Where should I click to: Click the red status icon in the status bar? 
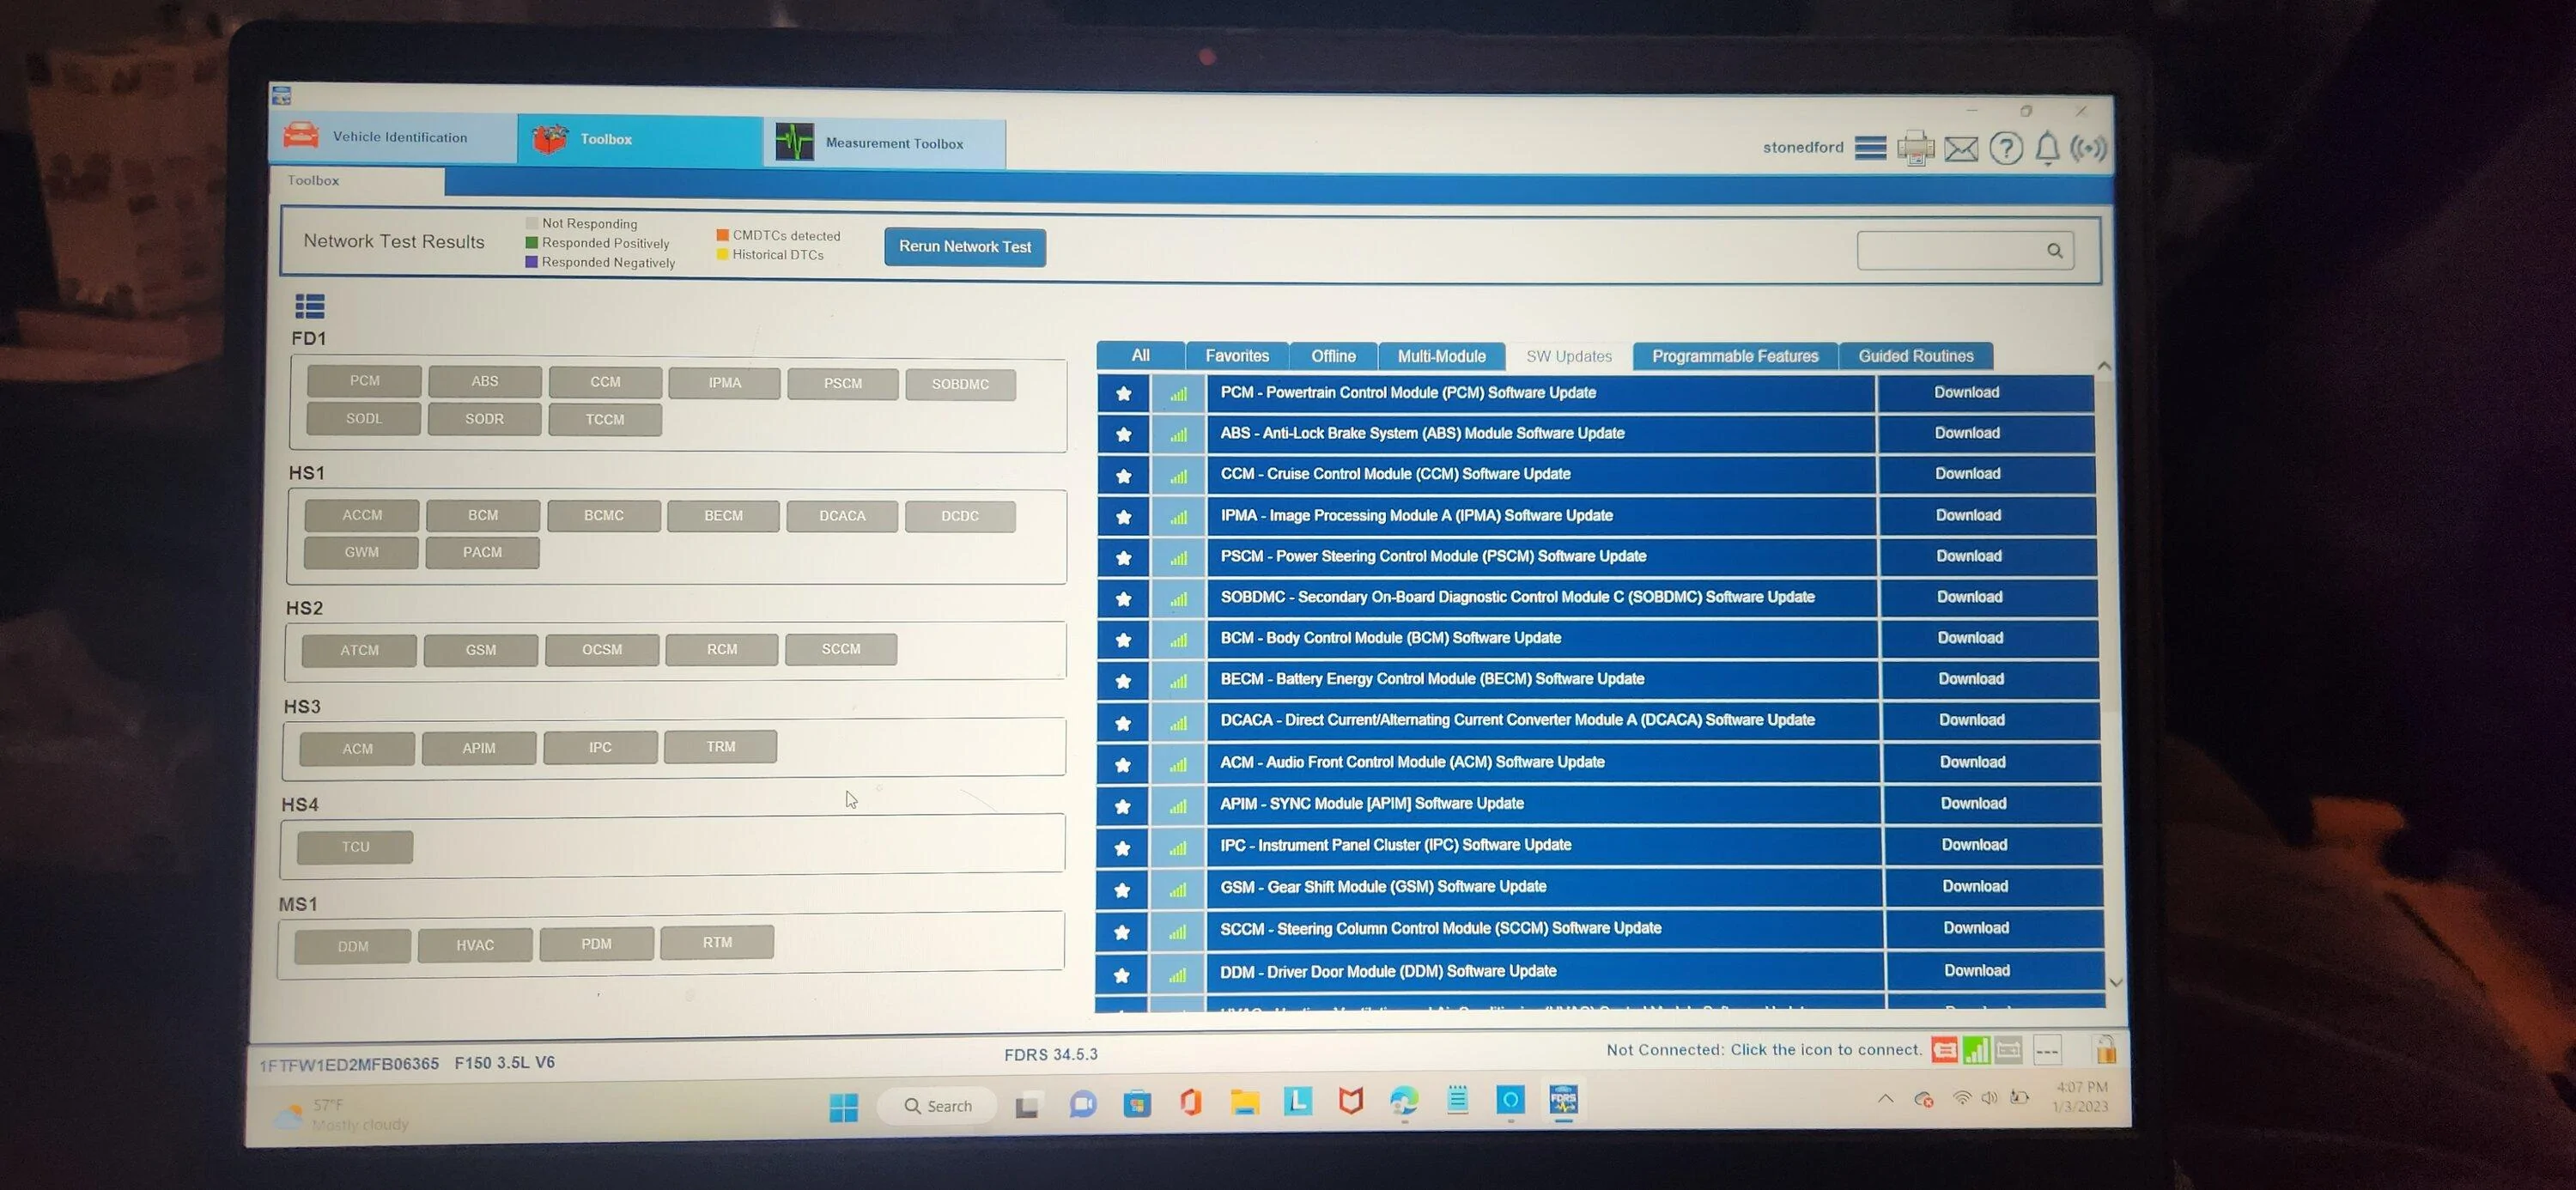(x=1944, y=1049)
